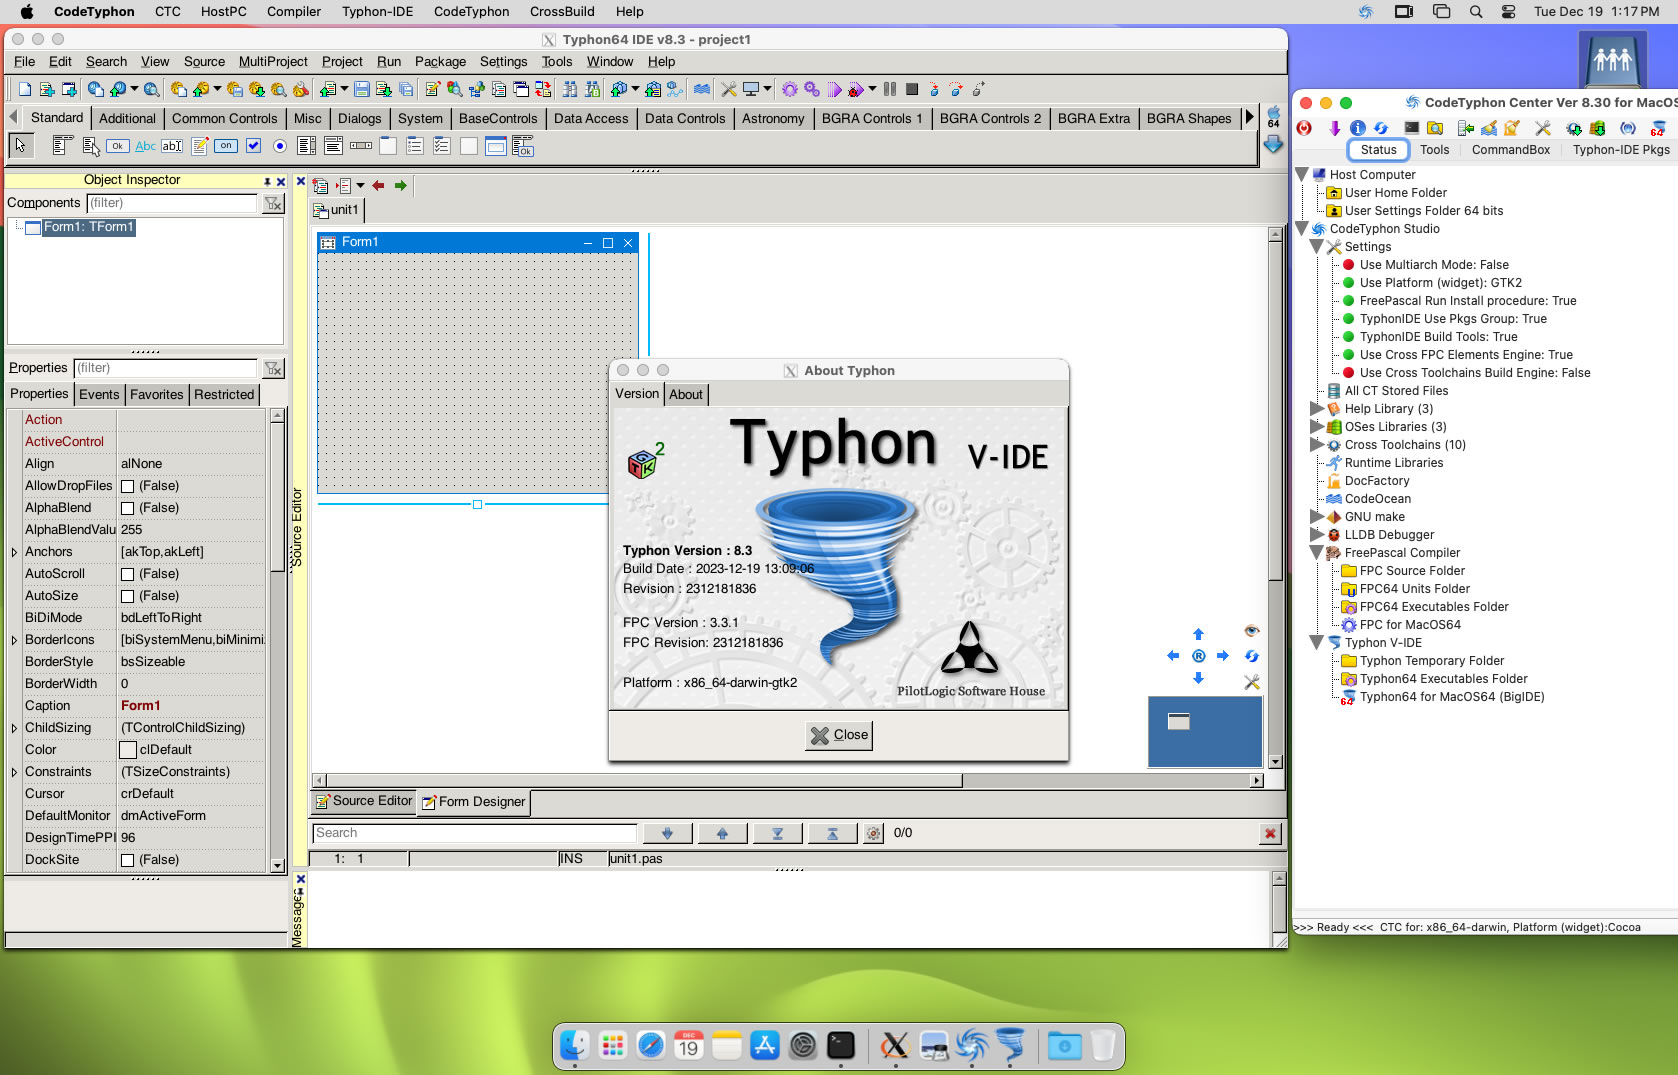The width and height of the screenshot is (1678, 1075).
Task: Select the TMemo component in palette
Action: click(x=199, y=146)
